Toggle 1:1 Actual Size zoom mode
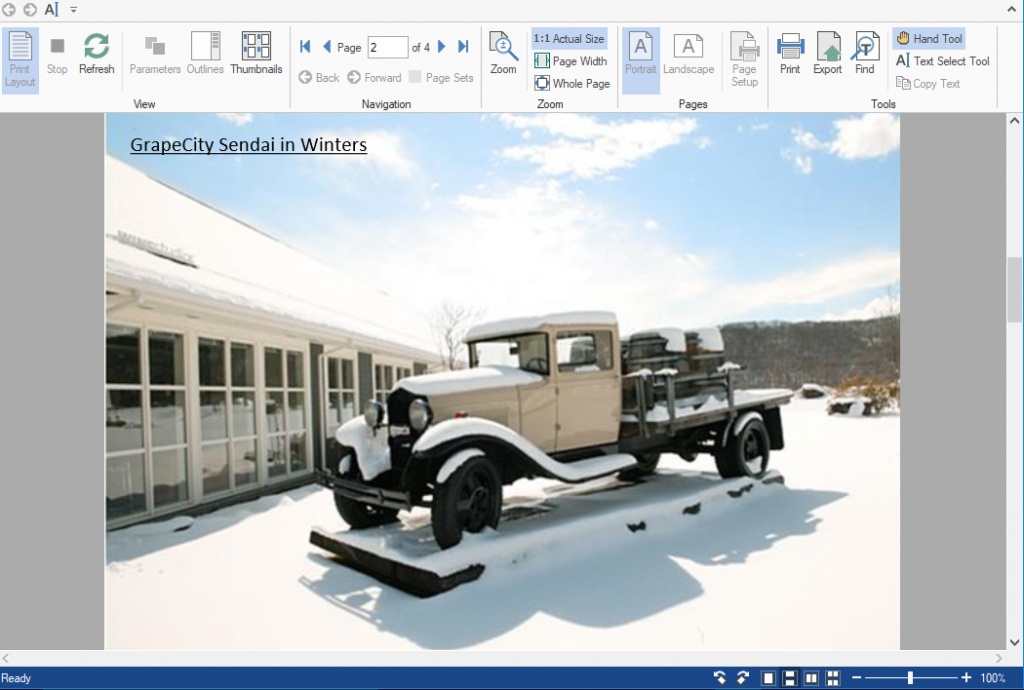 [x=569, y=39]
